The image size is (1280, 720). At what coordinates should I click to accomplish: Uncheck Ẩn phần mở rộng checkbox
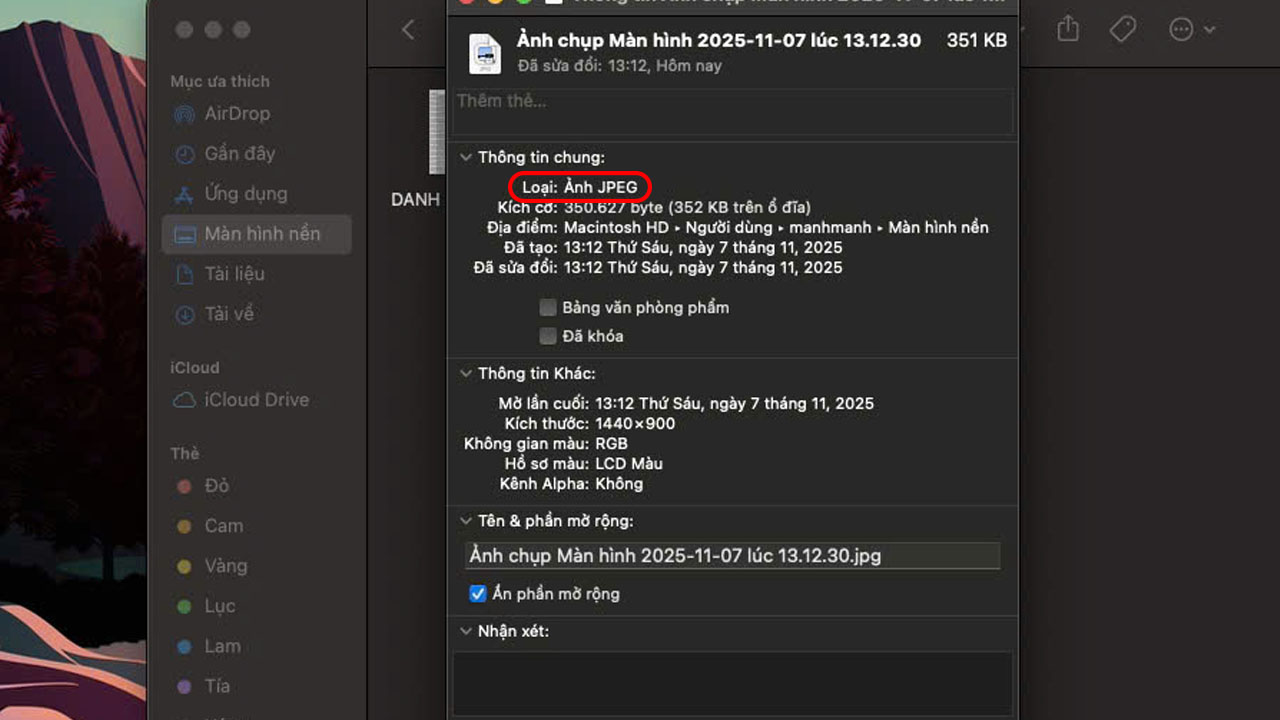click(x=478, y=594)
